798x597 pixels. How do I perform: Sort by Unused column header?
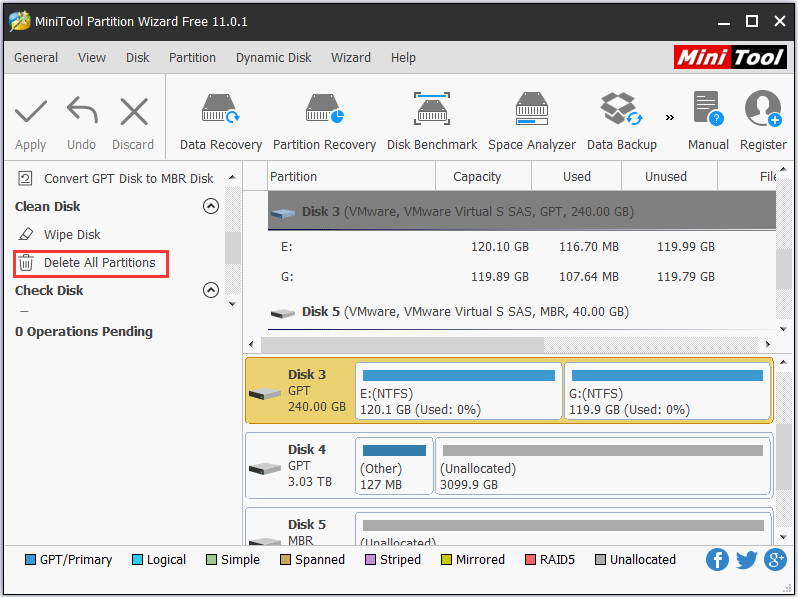coord(669,177)
